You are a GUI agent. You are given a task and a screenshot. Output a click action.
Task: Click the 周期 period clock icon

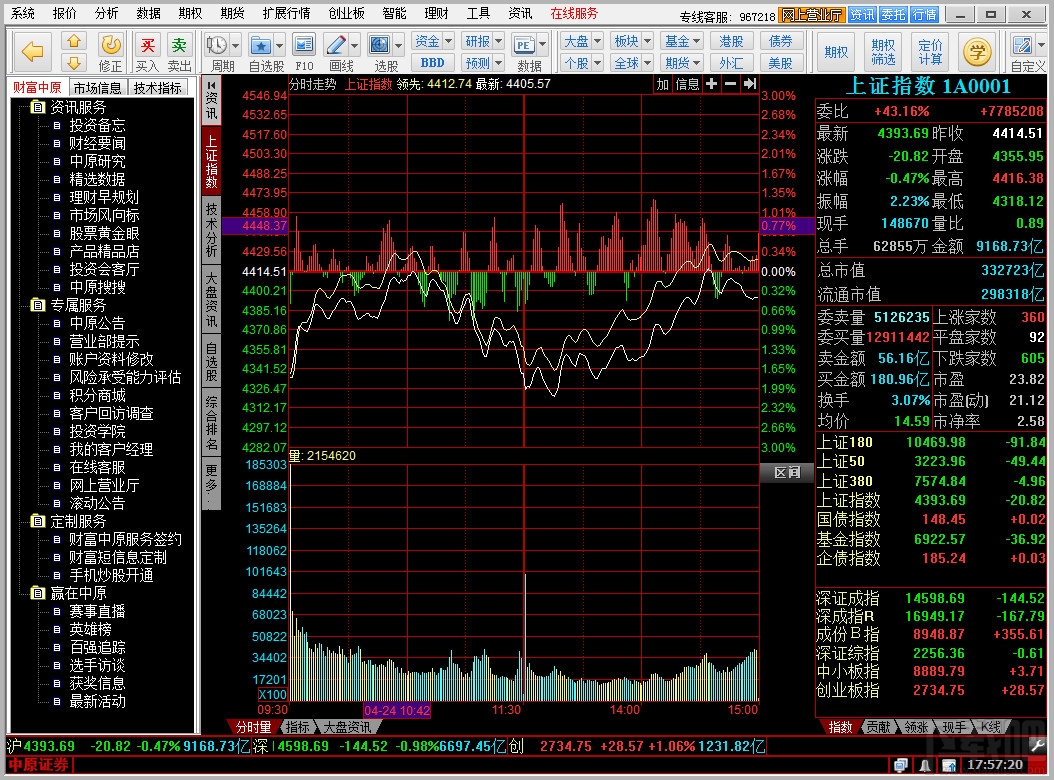pos(217,46)
